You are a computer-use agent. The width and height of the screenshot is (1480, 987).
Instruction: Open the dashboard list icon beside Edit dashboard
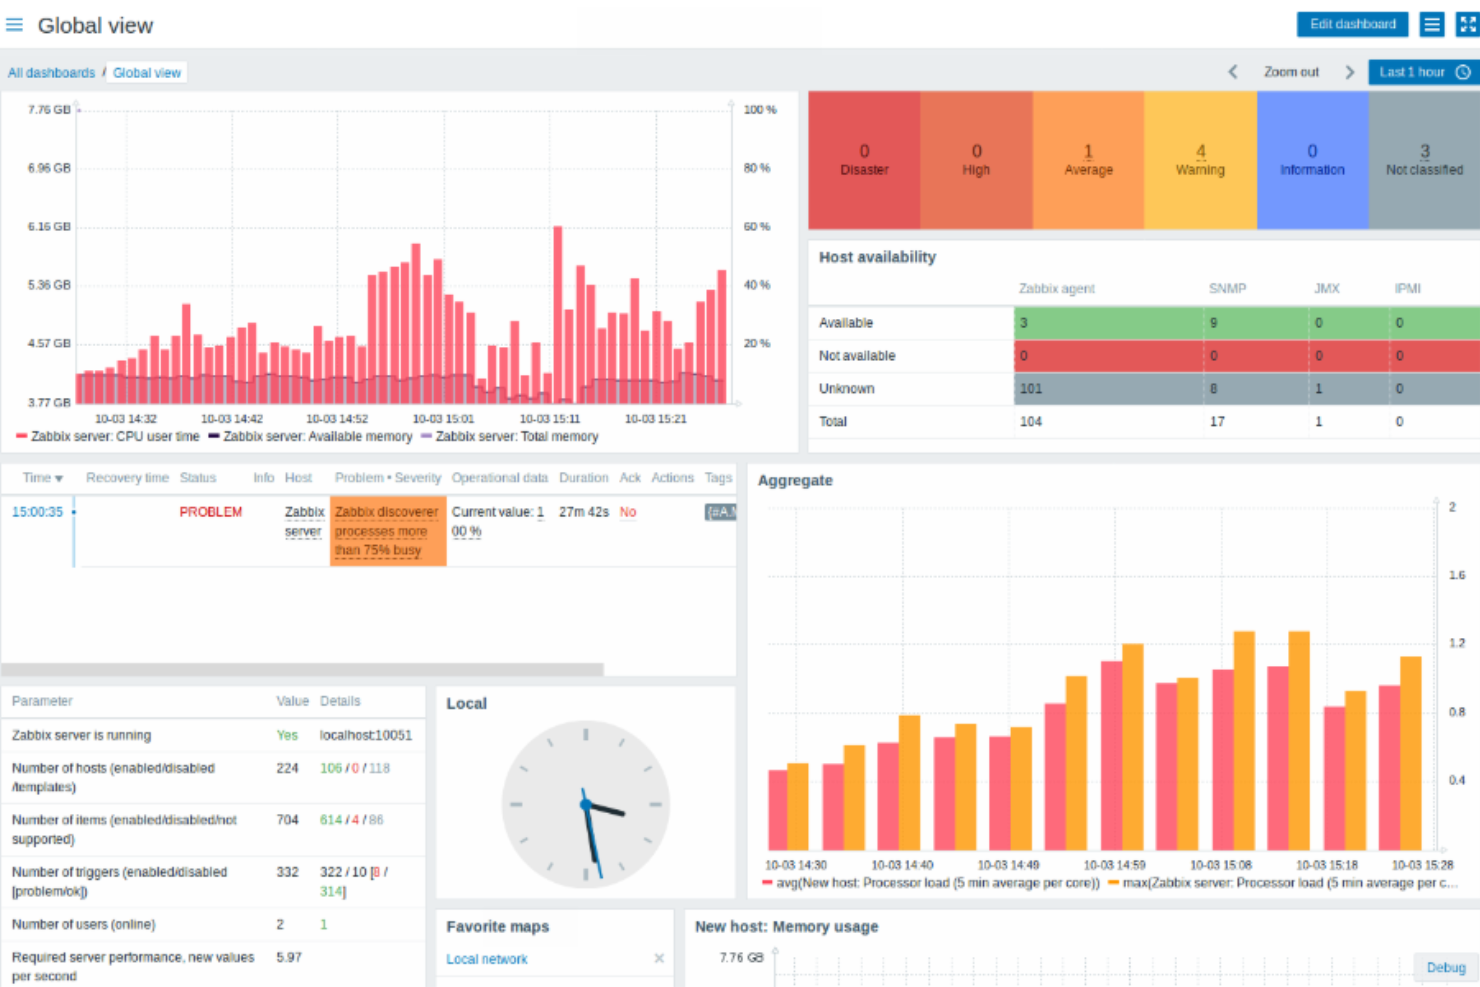click(x=1432, y=24)
